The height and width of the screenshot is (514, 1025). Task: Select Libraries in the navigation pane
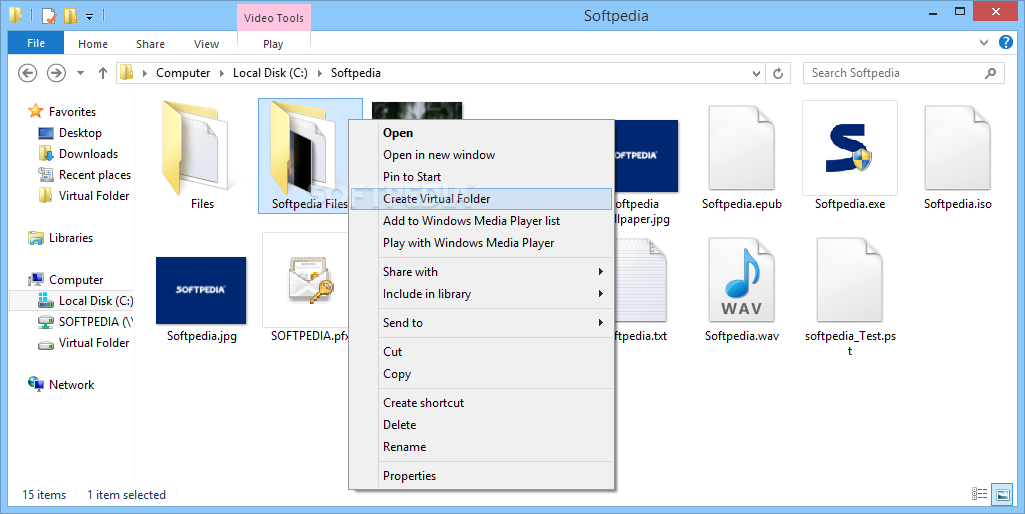(61, 238)
